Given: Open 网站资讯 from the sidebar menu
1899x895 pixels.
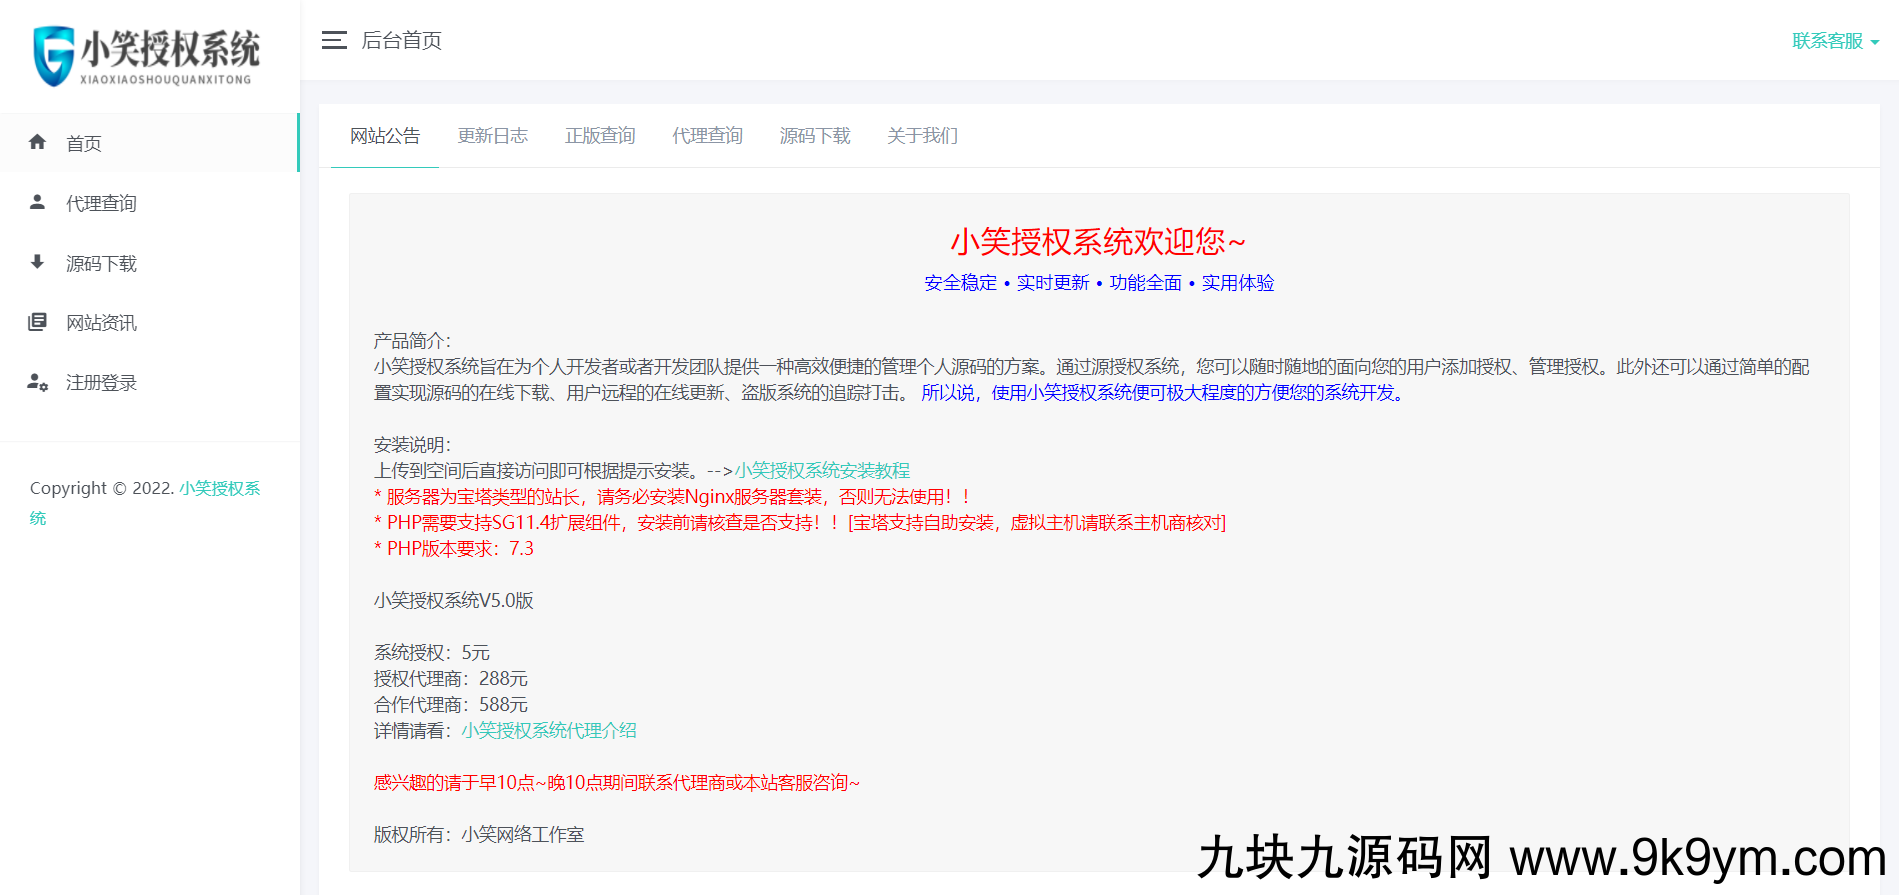Looking at the screenshot, I should coord(101,323).
